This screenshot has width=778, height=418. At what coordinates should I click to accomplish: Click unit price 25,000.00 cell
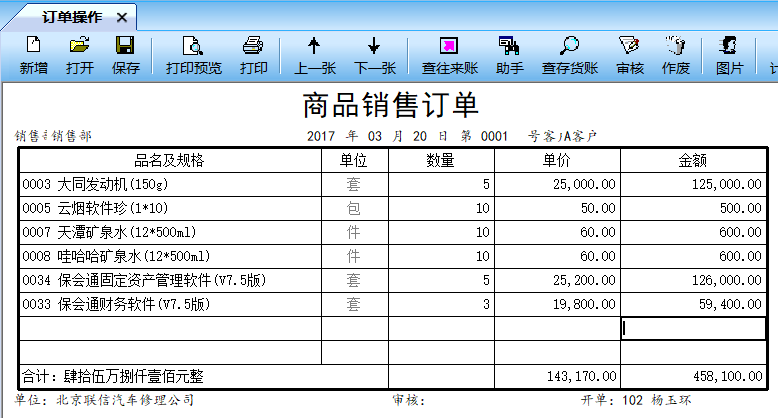(557, 185)
